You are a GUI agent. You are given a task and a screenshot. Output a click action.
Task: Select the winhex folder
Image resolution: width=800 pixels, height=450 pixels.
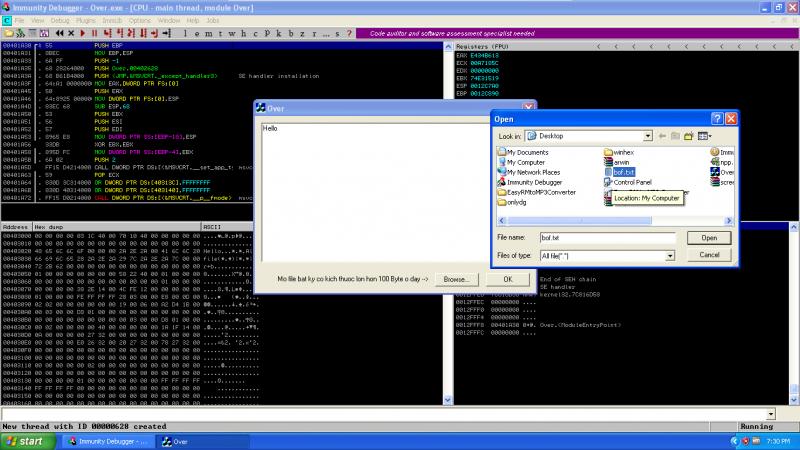pyautogui.click(x=619, y=153)
